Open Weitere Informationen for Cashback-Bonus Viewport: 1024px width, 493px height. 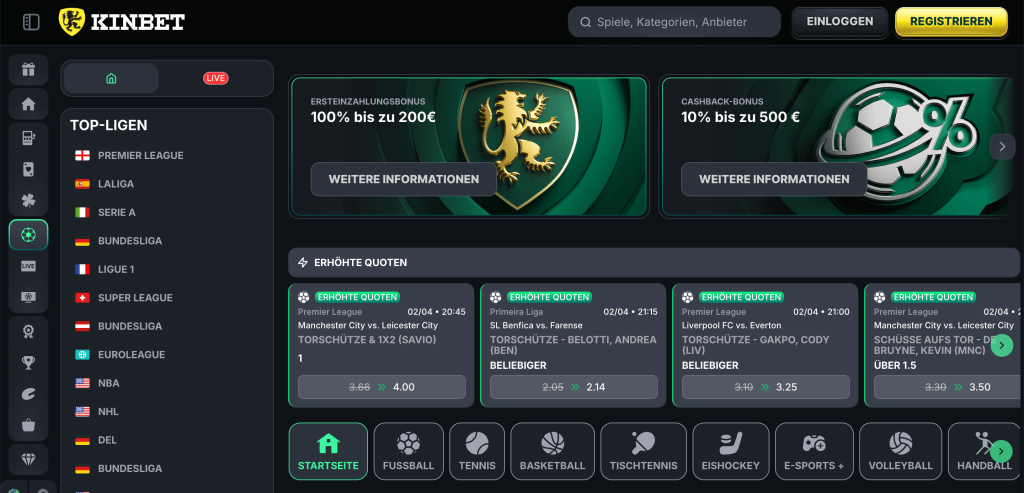tap(774, 180)
